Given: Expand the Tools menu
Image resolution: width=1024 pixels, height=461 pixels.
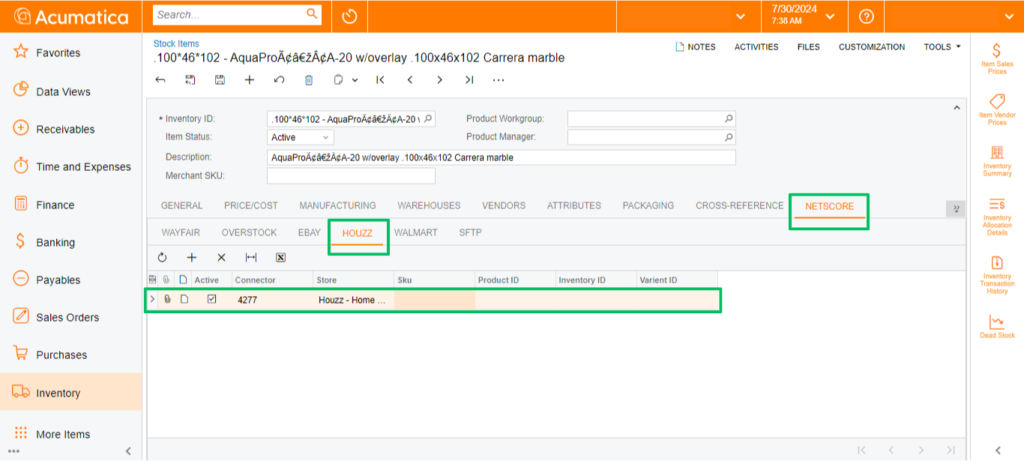Looking at the screenshot, I should tap(942, 47).
